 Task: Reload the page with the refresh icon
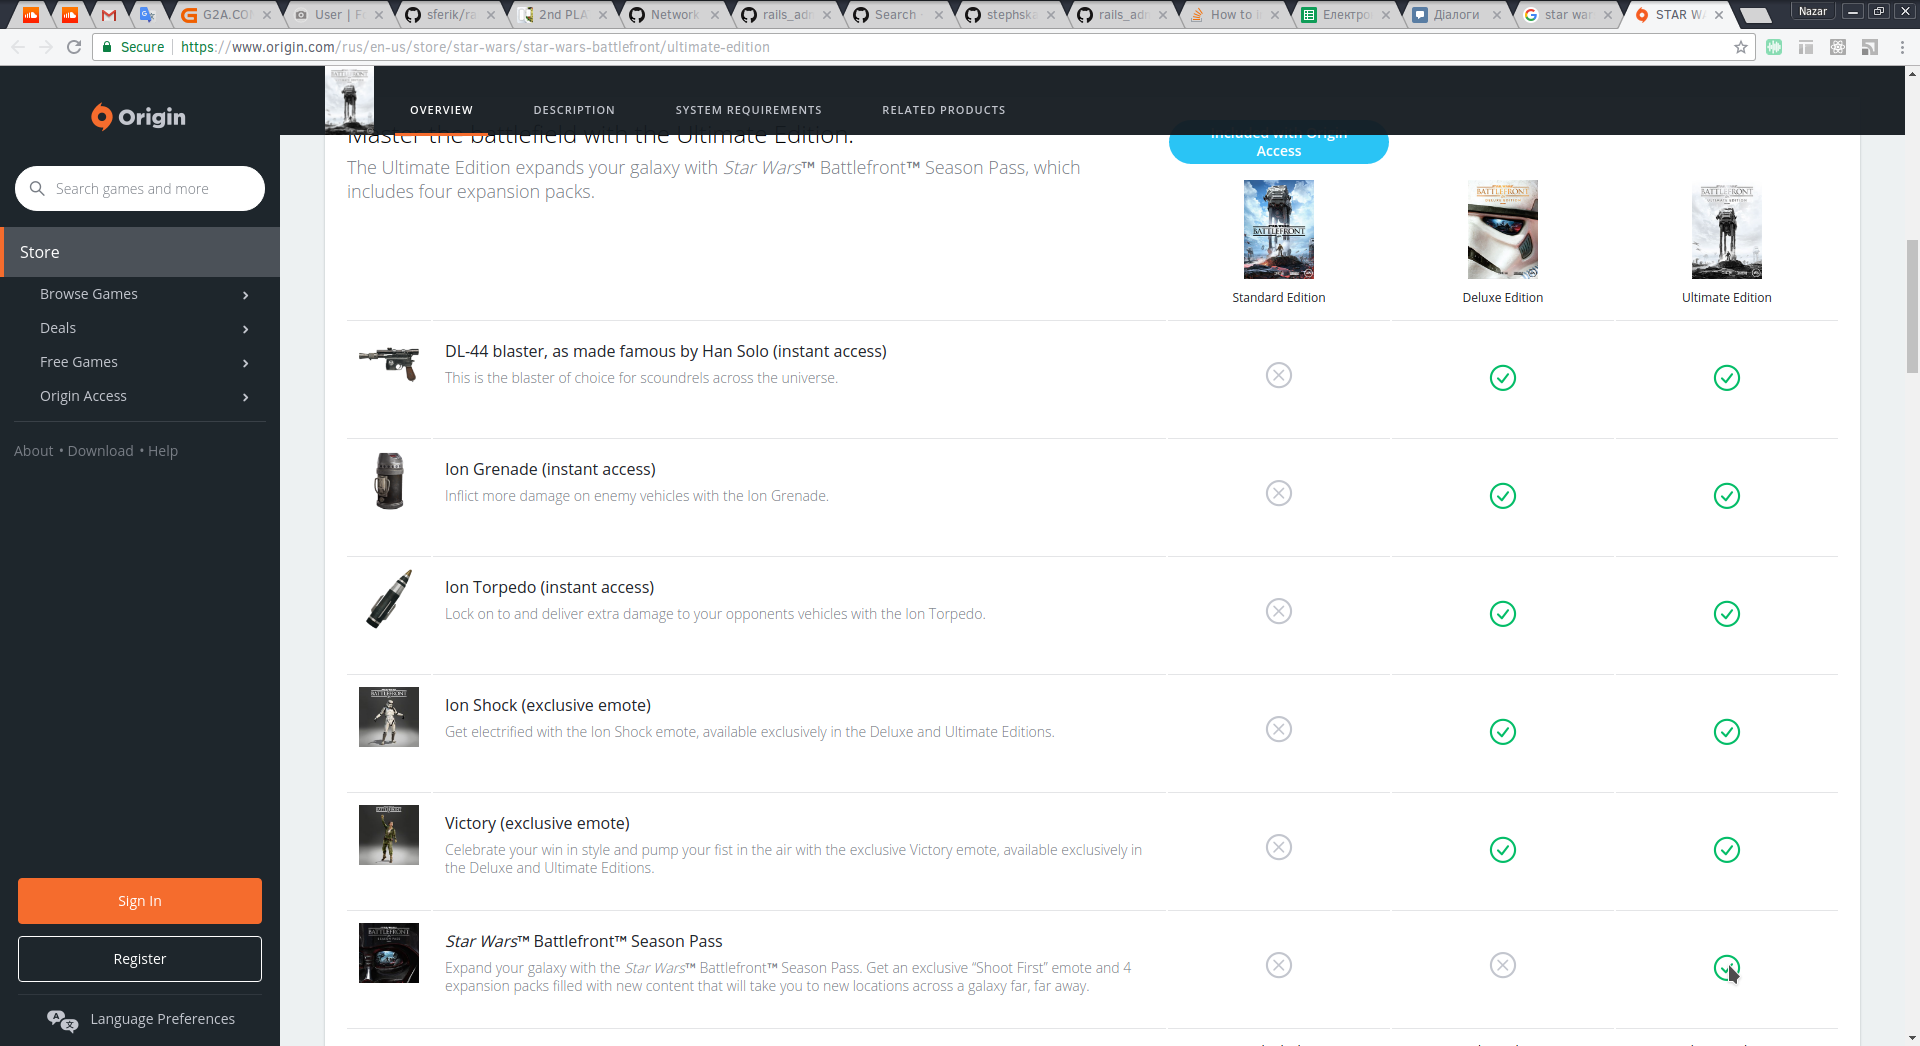click(x=74, y=47)
